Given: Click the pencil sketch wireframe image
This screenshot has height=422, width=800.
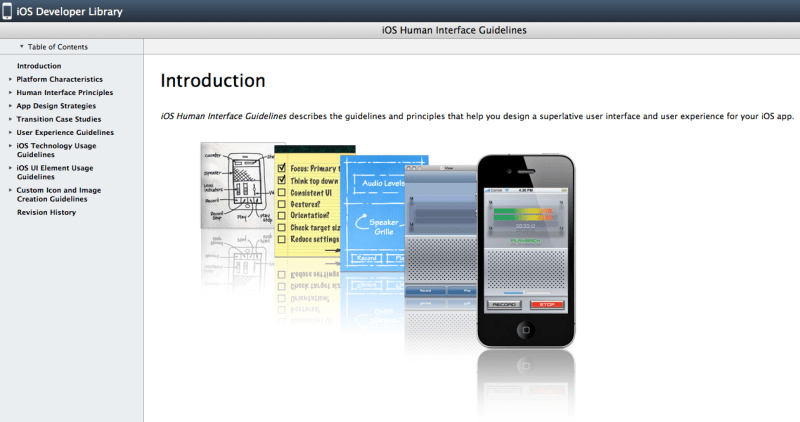Looking at the screenshot, I should pyautogui.click(x=238, y=185).
